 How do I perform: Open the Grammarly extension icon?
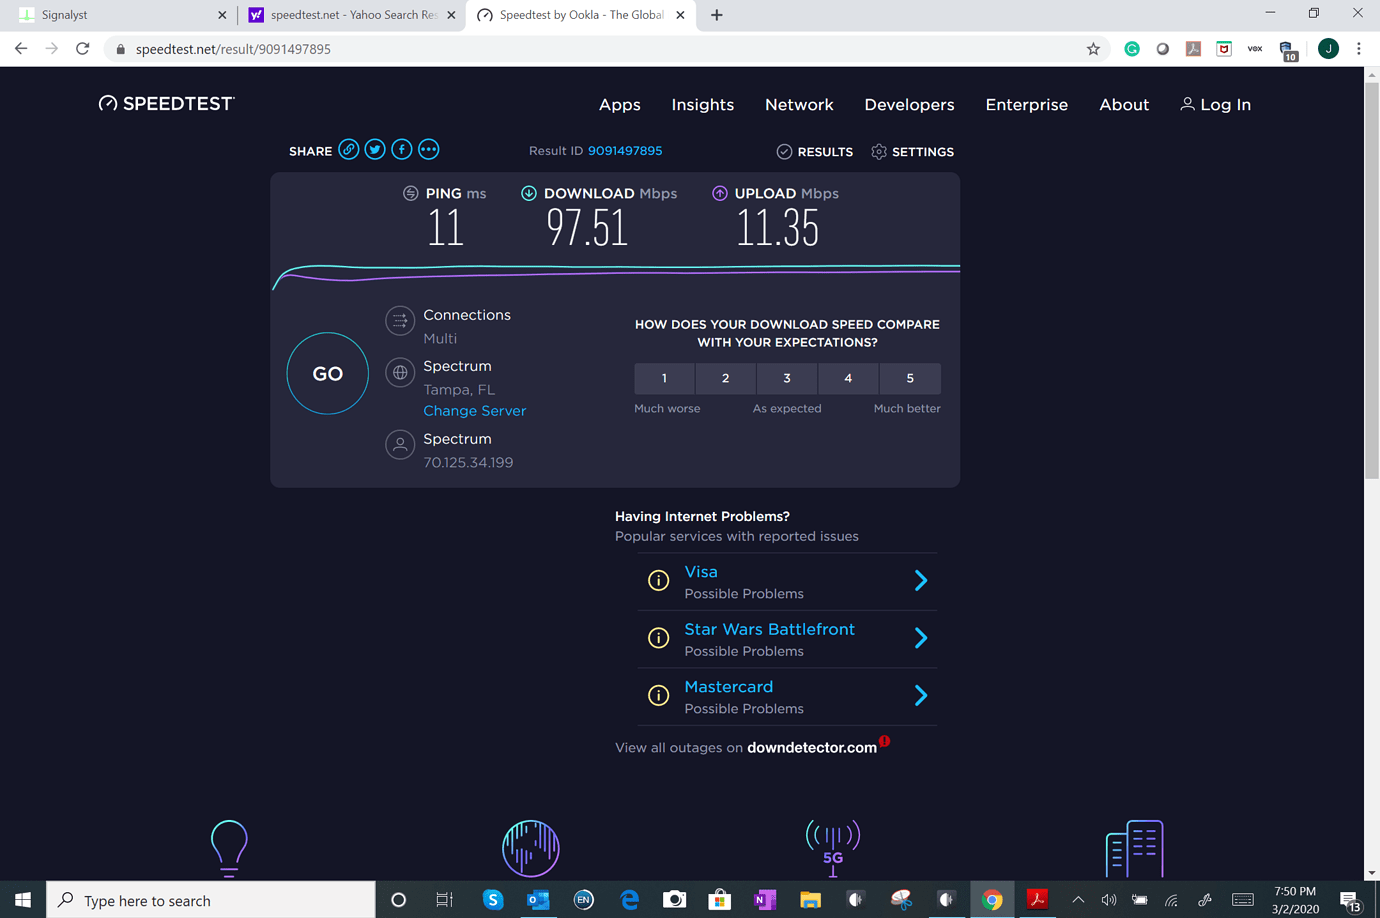tap(1132, 49)
